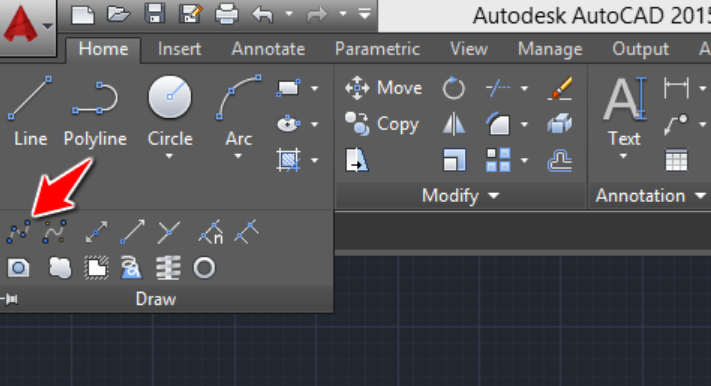Open the Hatch tool dropdown arrow
The width and height of the screenshot is (711, 386).
coord(314,161)
